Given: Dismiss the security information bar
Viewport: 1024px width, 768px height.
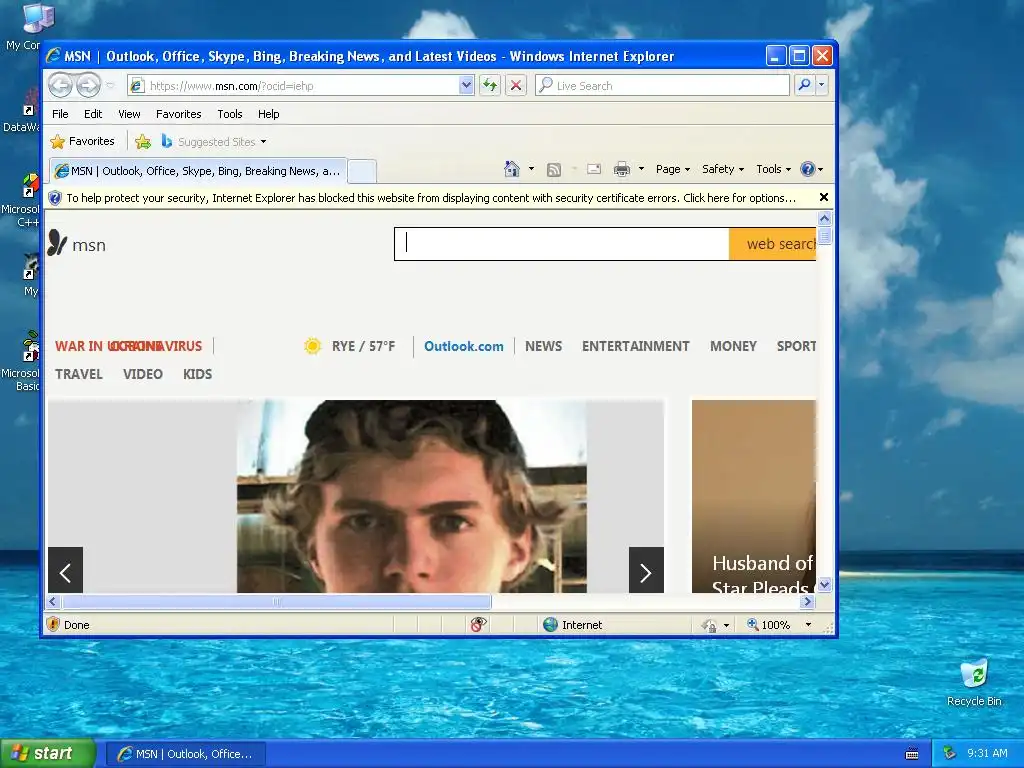Looking at the screenshot, I should click(824, 197).
